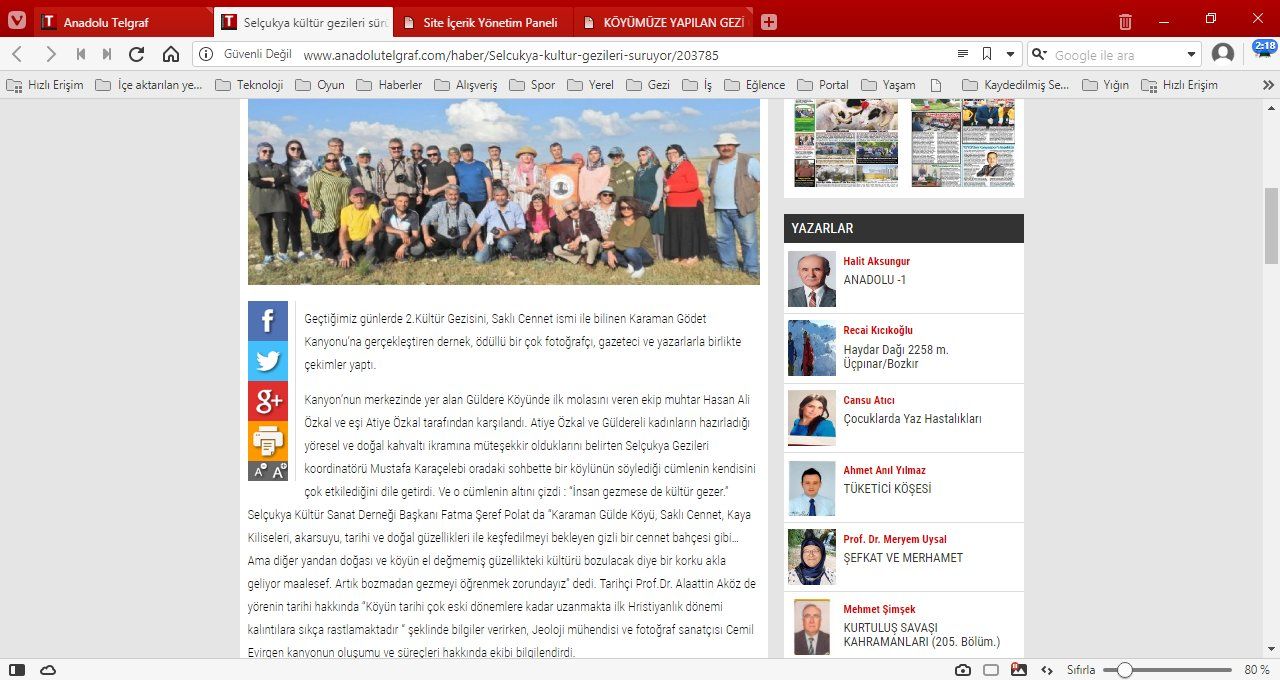Open the Yaşam bookmarks folder
This screenshot has height=680, width=1280.
pos(889,85)
